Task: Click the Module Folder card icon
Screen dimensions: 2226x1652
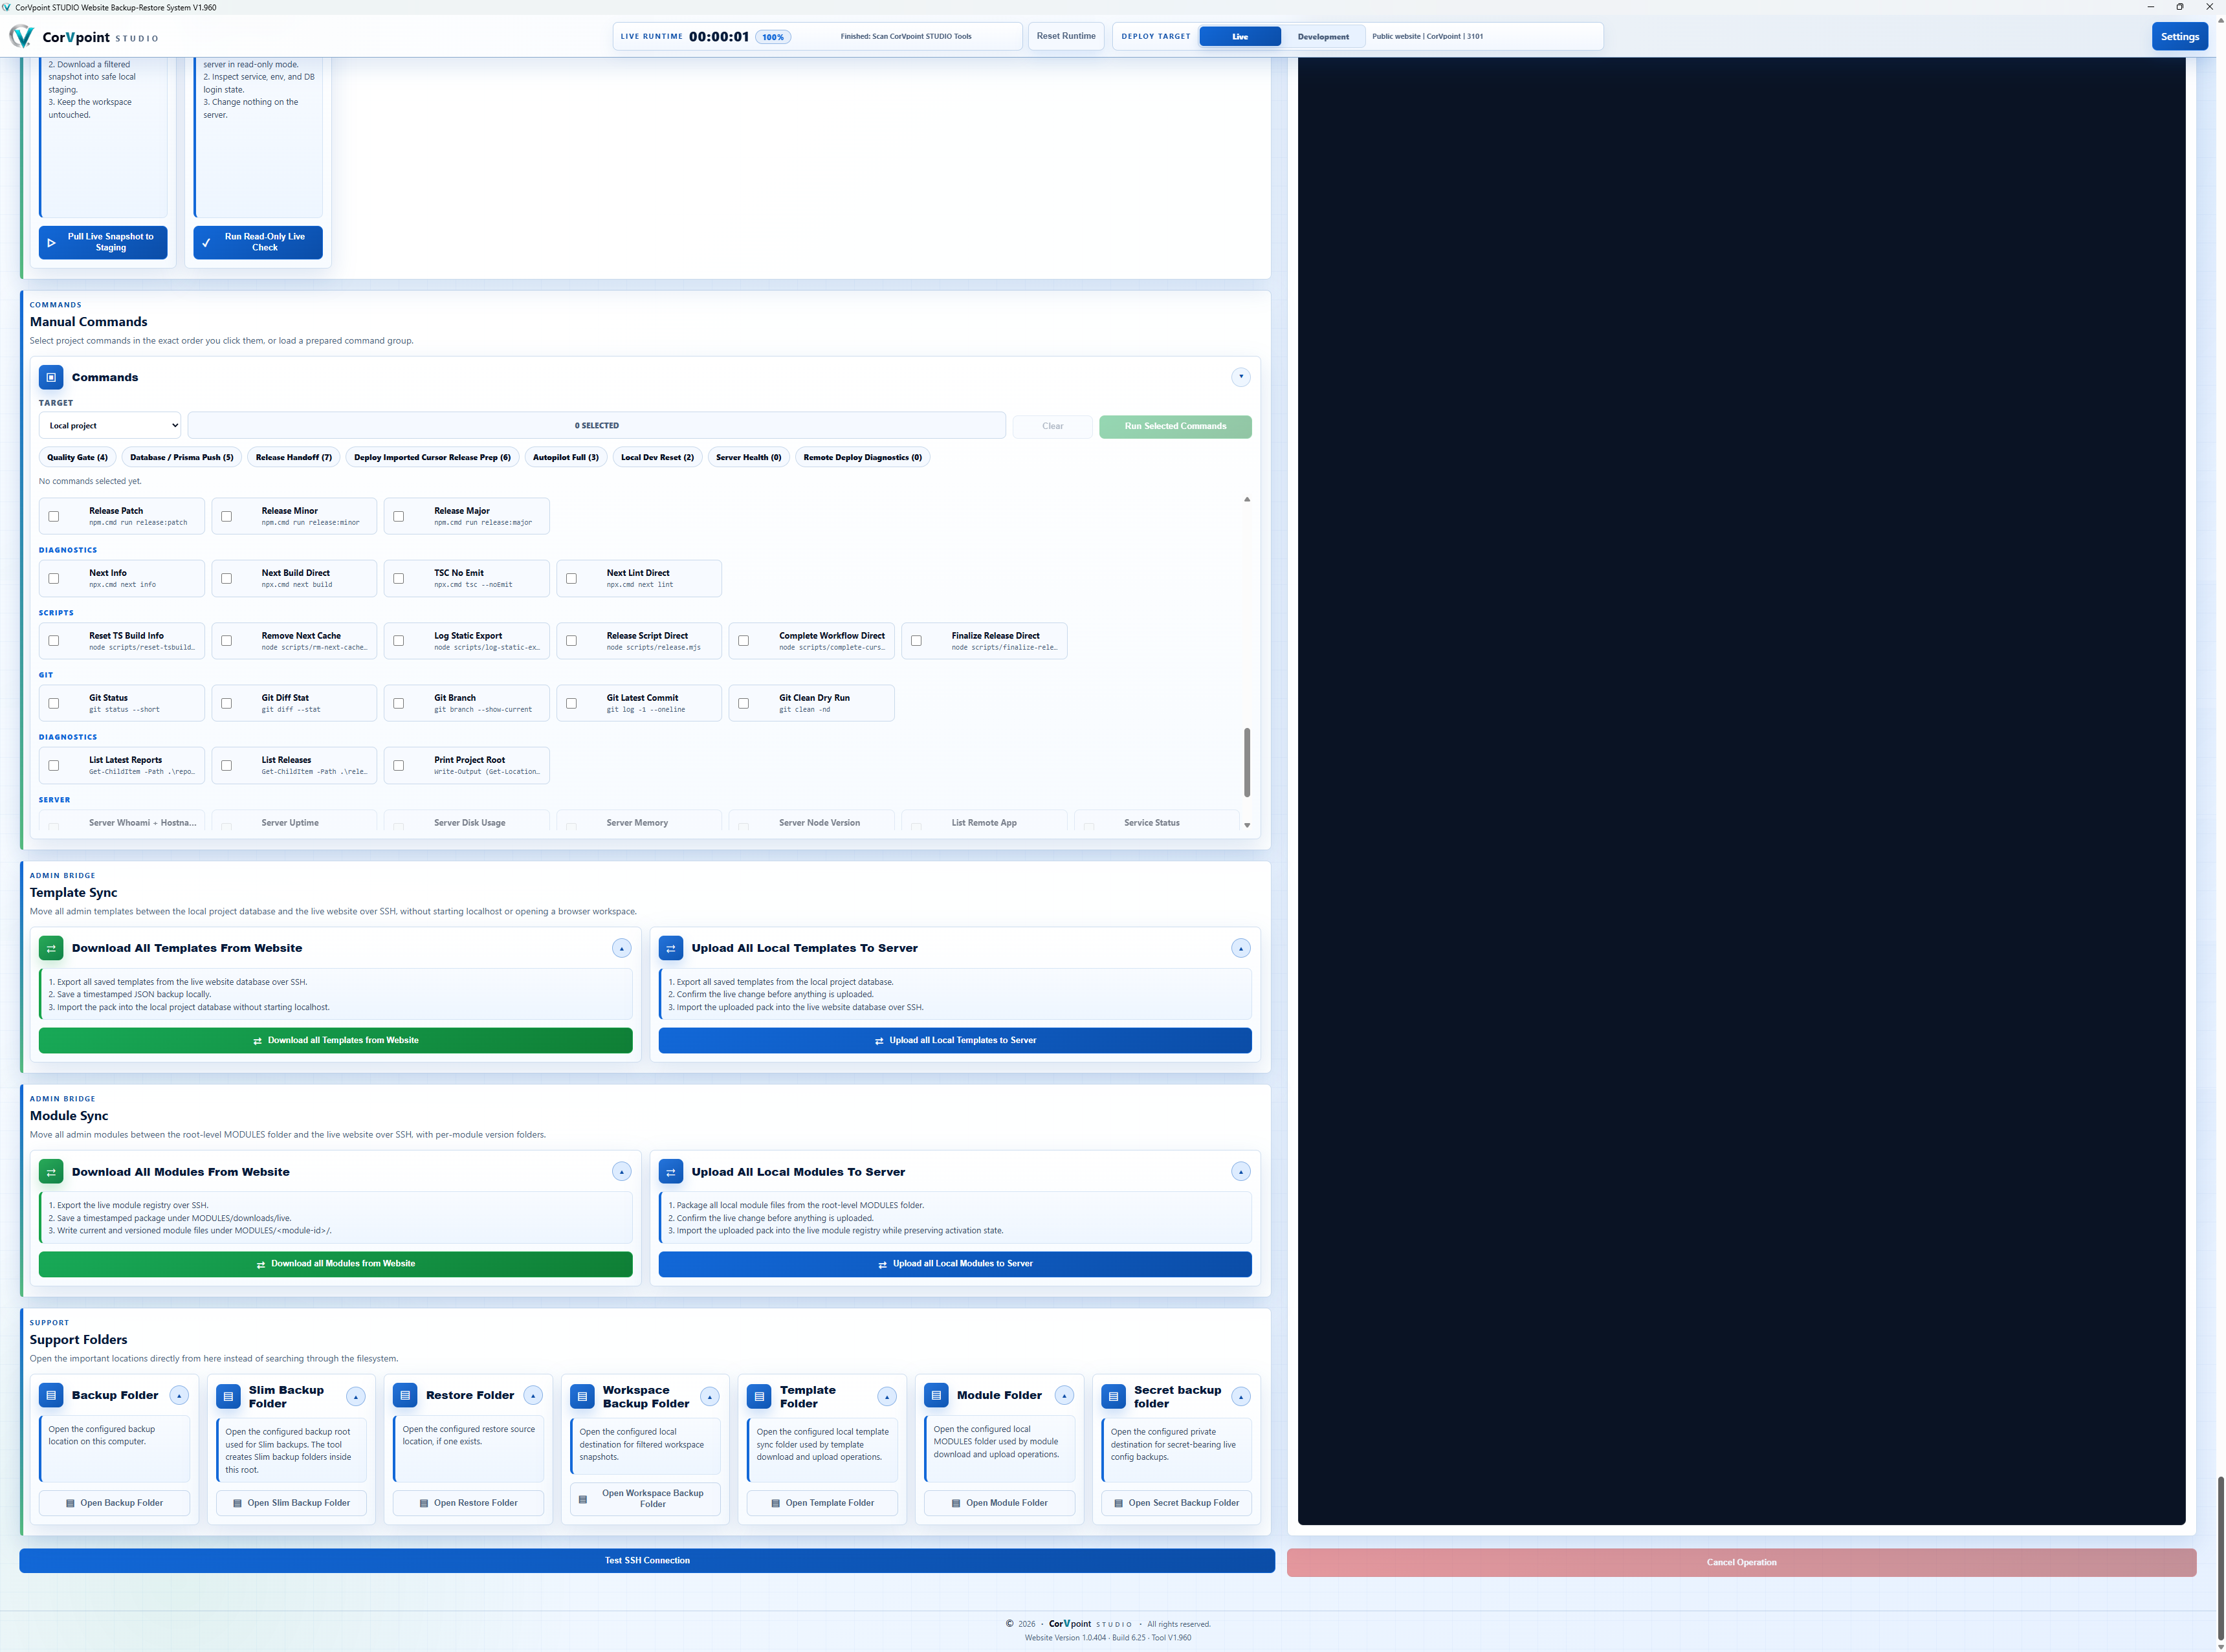Action: pyautogui.click(x=936, y=1395)
